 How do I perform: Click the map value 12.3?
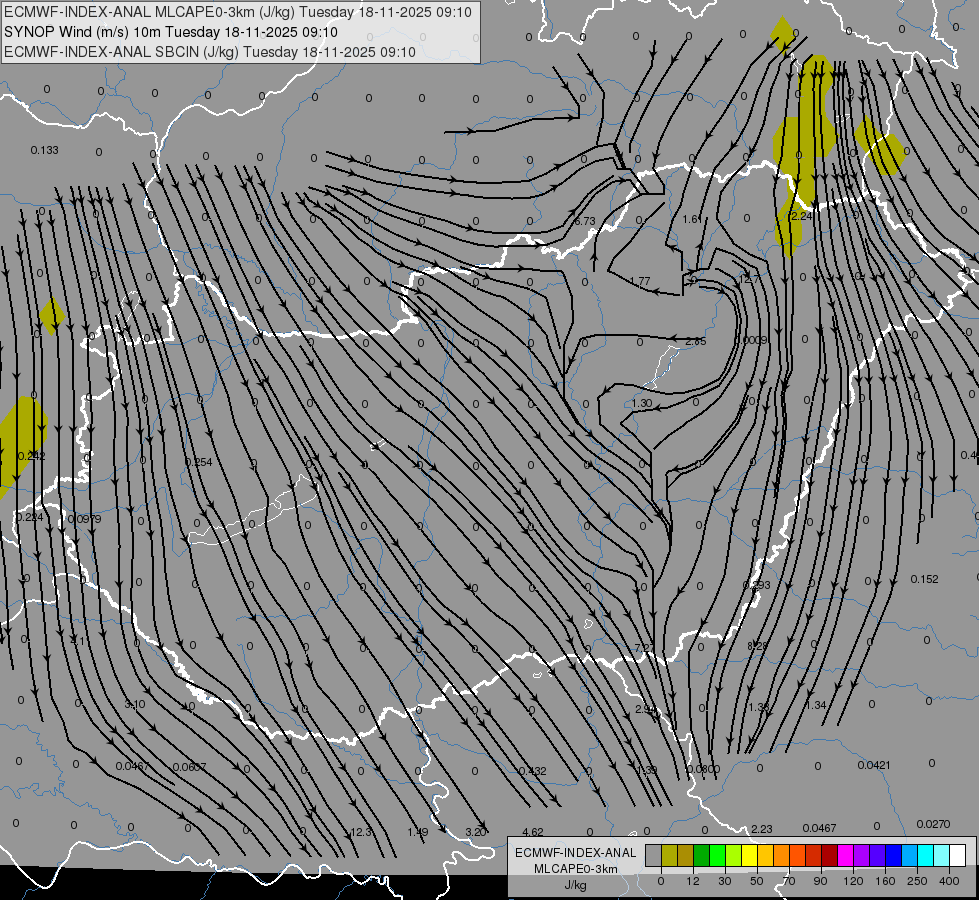(361, 832)
